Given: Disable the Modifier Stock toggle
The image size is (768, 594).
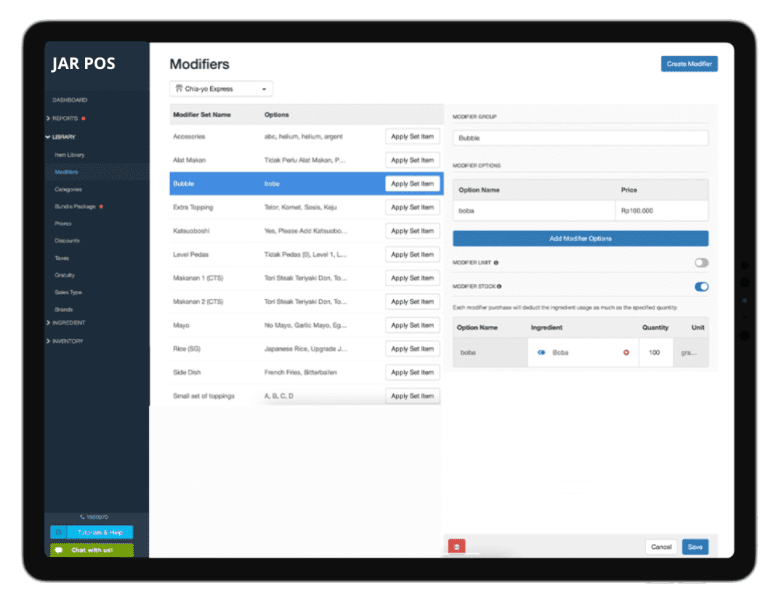Looking at the screenshot, I should click(701, 287).
